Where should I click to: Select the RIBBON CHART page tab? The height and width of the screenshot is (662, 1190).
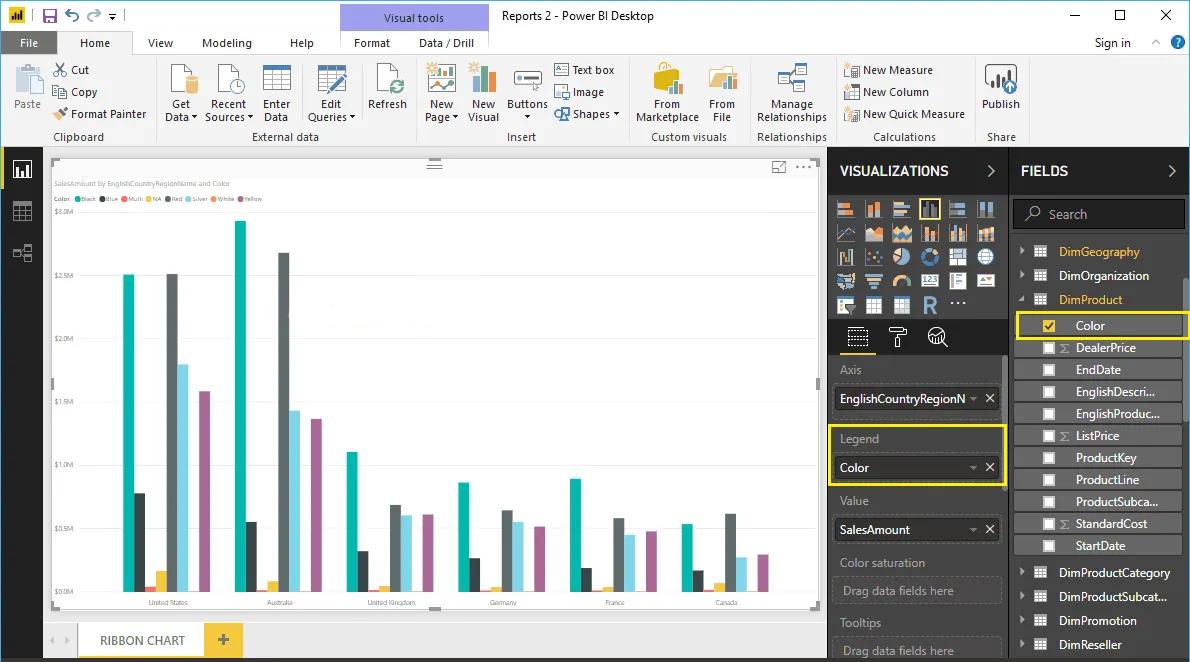tap(142, 640)
